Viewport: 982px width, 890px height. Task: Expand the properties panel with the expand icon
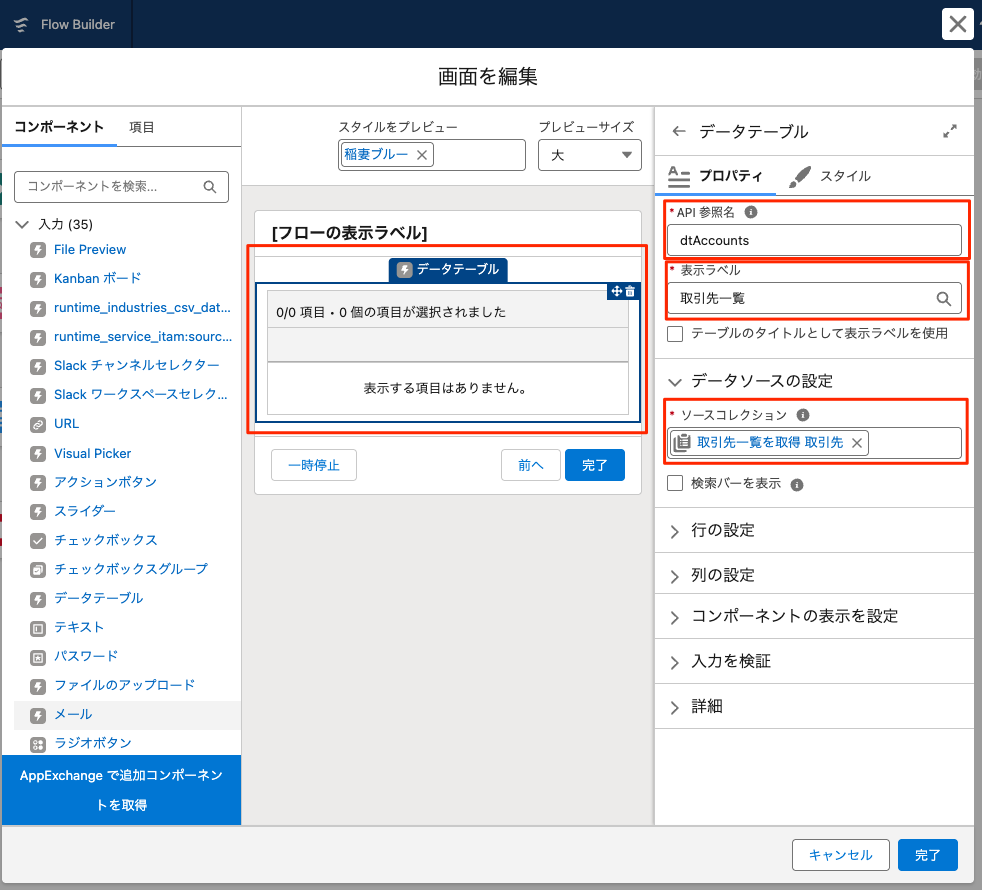click(x=950, y=131)
